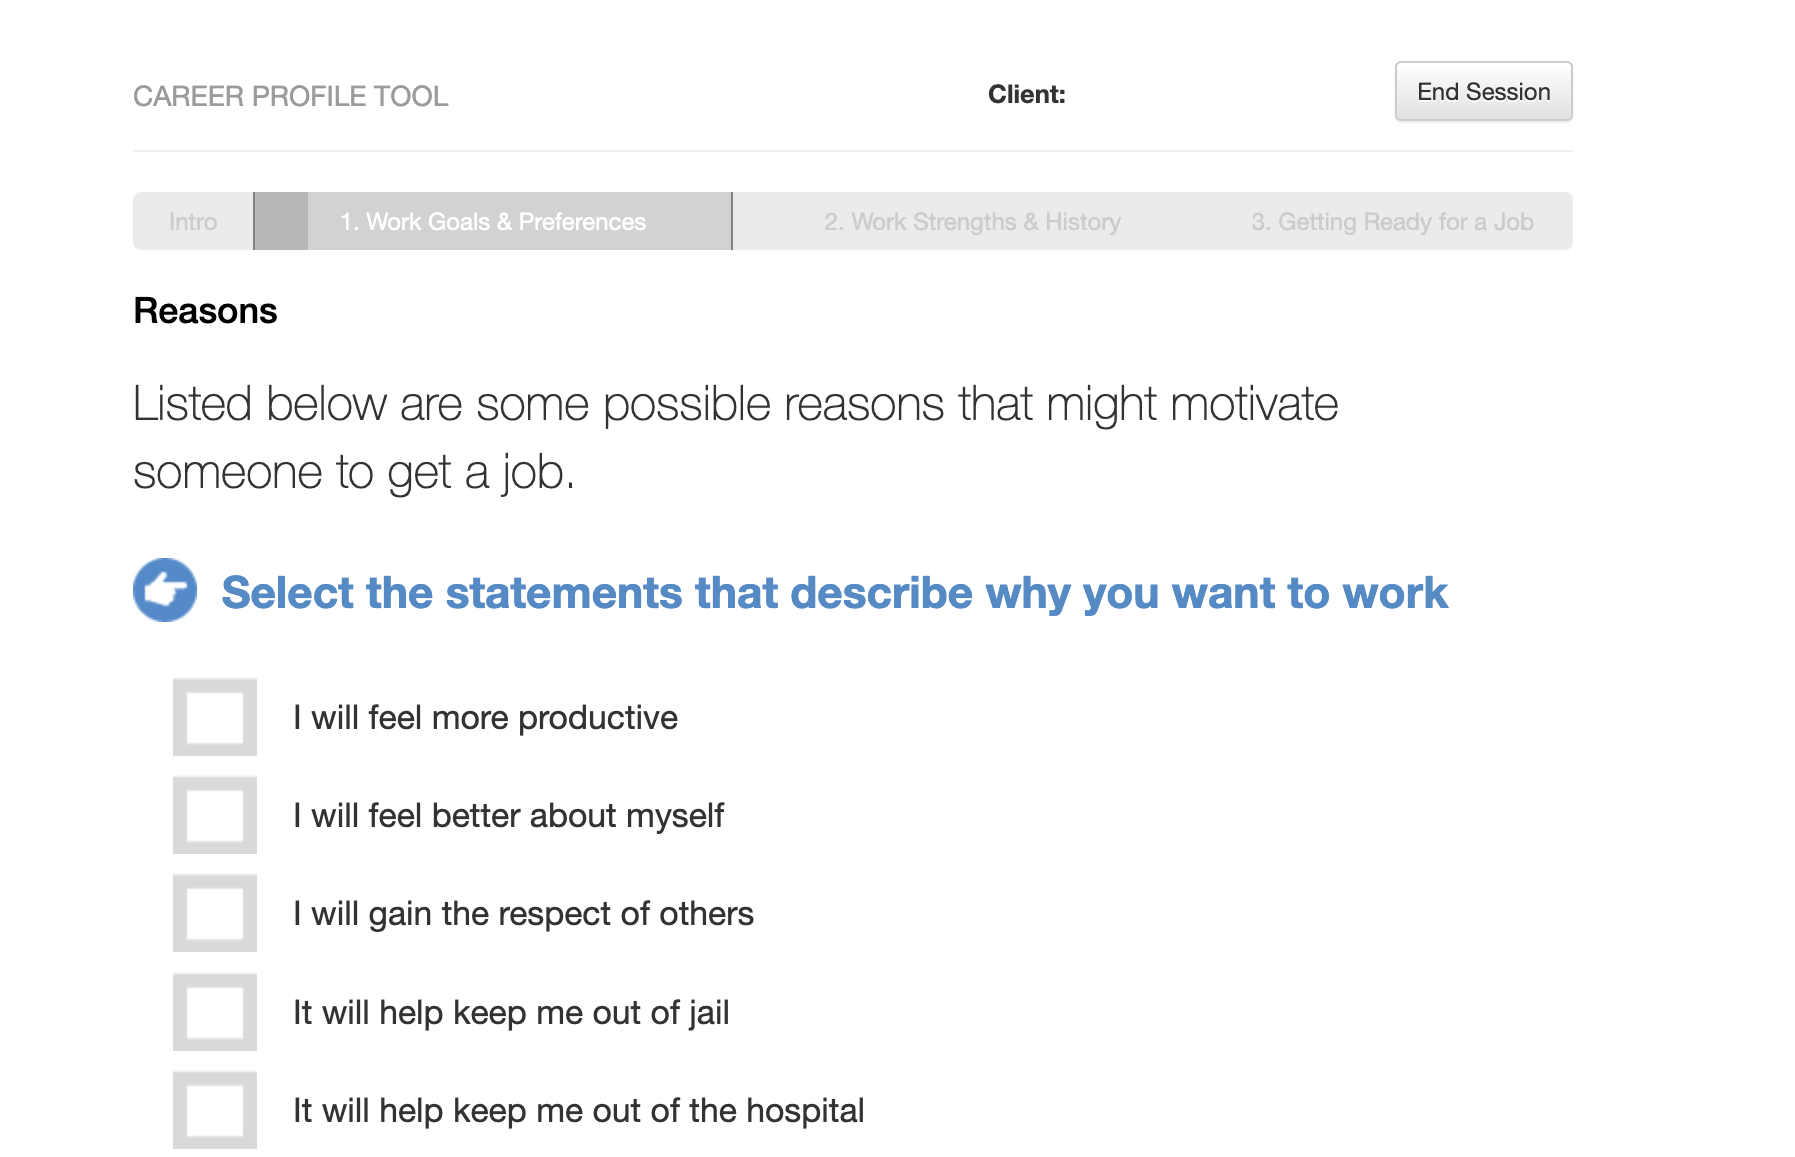The width and height of the screenshot is (1795, 1157).
Task: Select the 'keep me out of jail' checkbox
Action: [215, 1012]
